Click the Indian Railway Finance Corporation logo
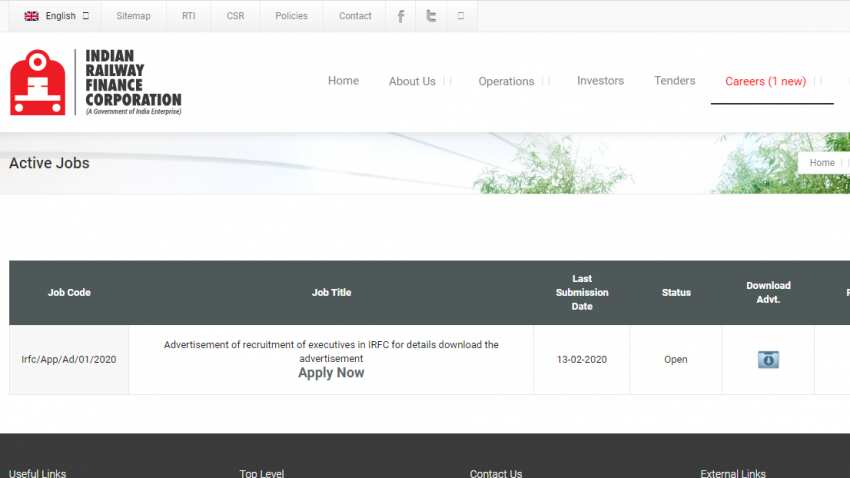The image size is (850, 478). click(x=95, y=82)
